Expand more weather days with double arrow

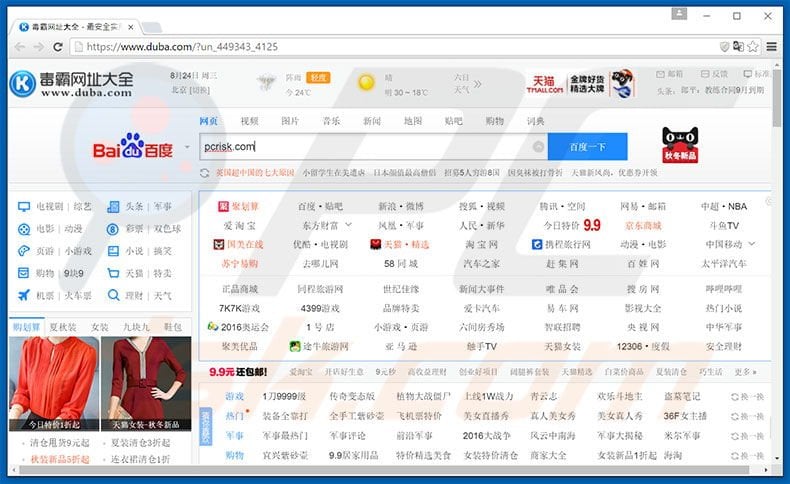[477, 84]
